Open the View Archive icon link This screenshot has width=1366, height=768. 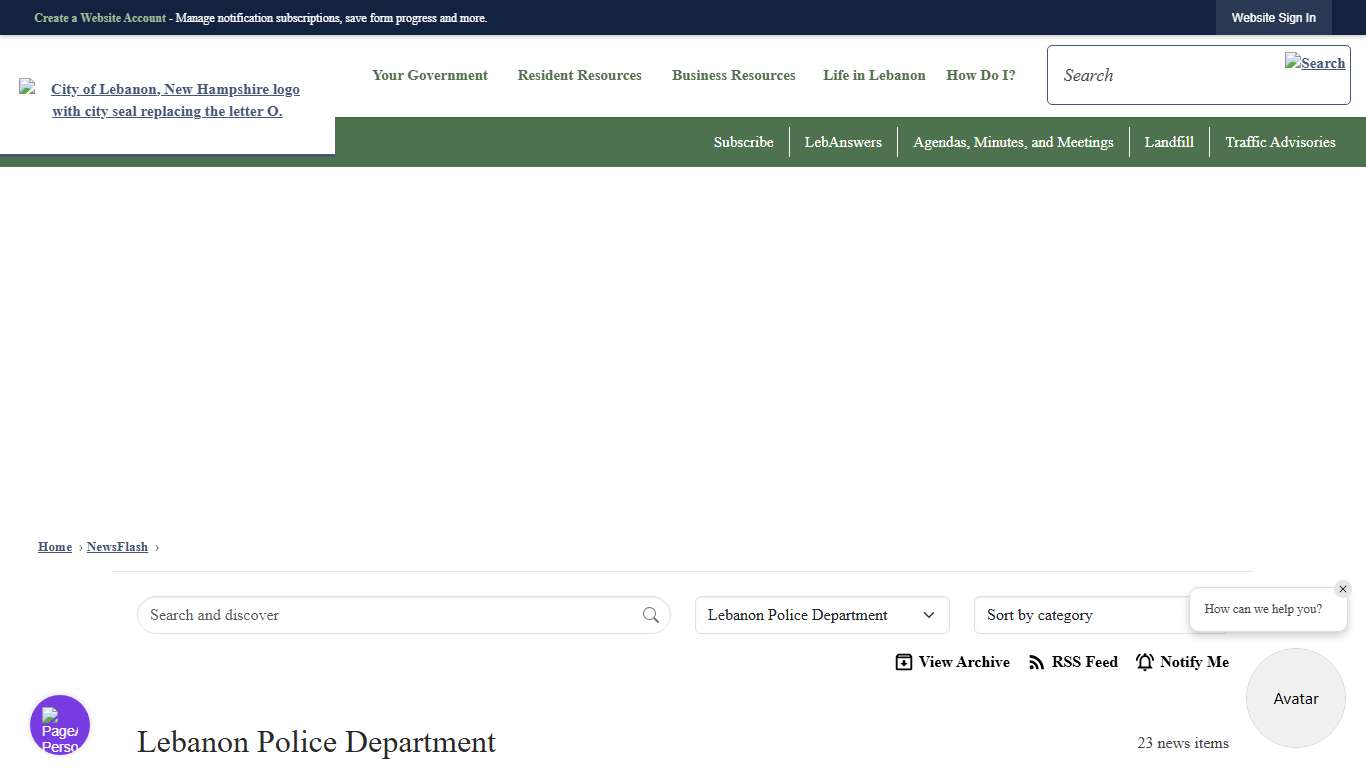tap(904, 662)
